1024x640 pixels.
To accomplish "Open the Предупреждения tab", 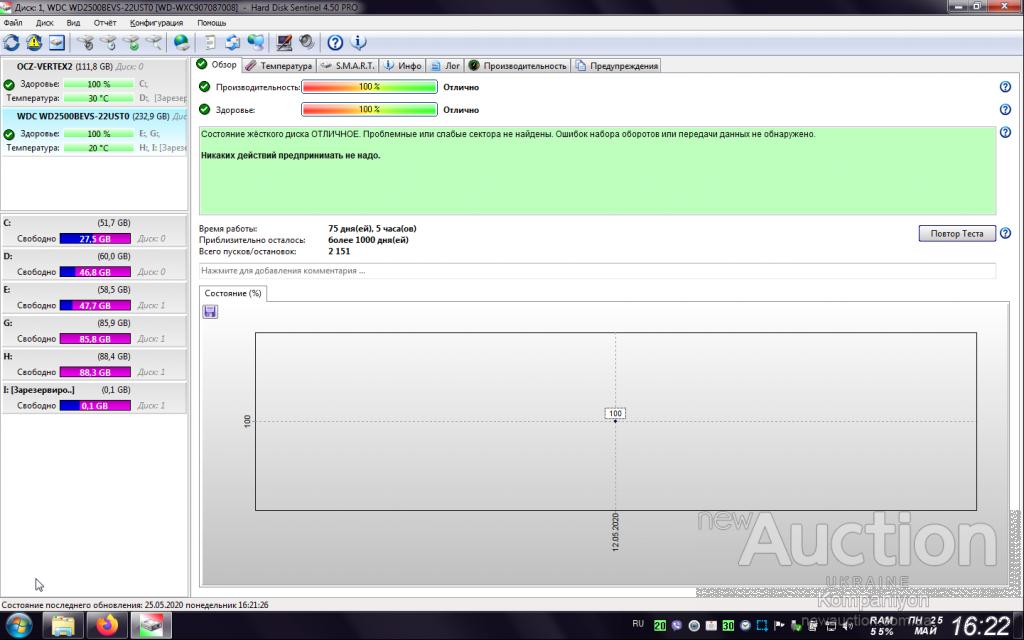I will click(x=616, y=65).
